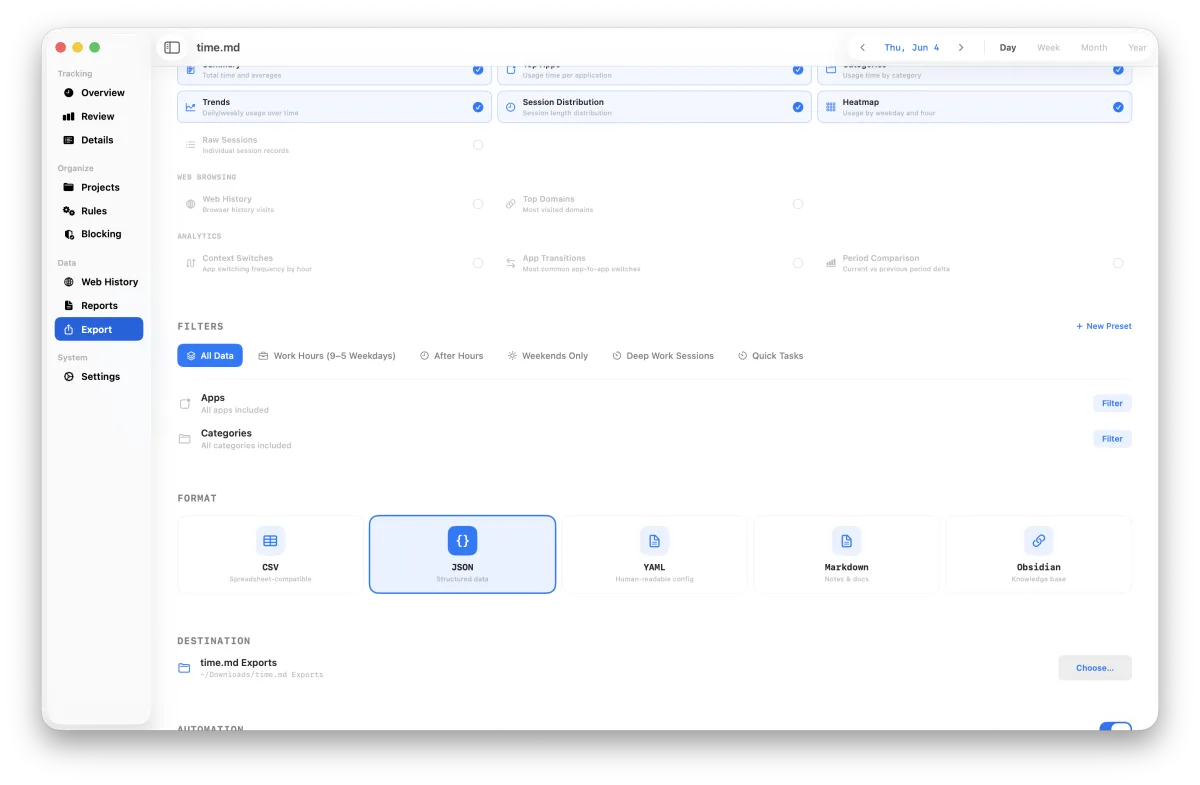Image resolution: width=1200 pixels, height=785 pixels.
Task: Click the Settings gear icon
Action: pyautogui.click(x=69, y=377)
